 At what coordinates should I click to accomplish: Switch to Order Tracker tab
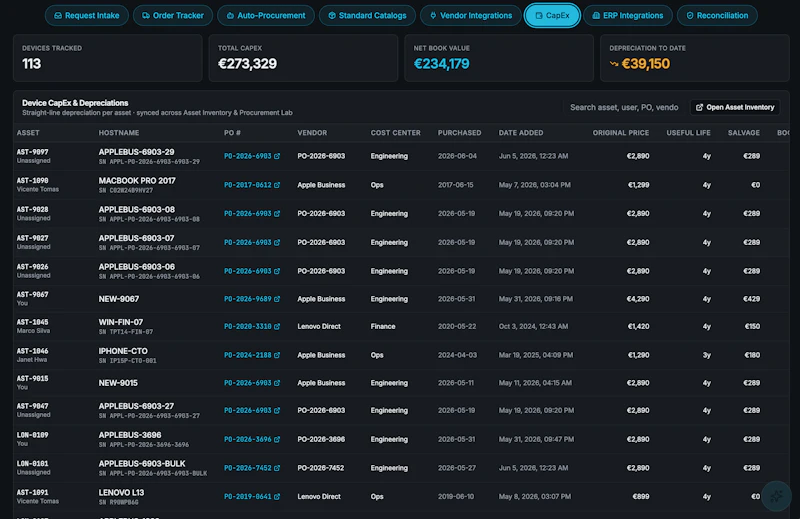pyautogui.click(x=172, y=15)
